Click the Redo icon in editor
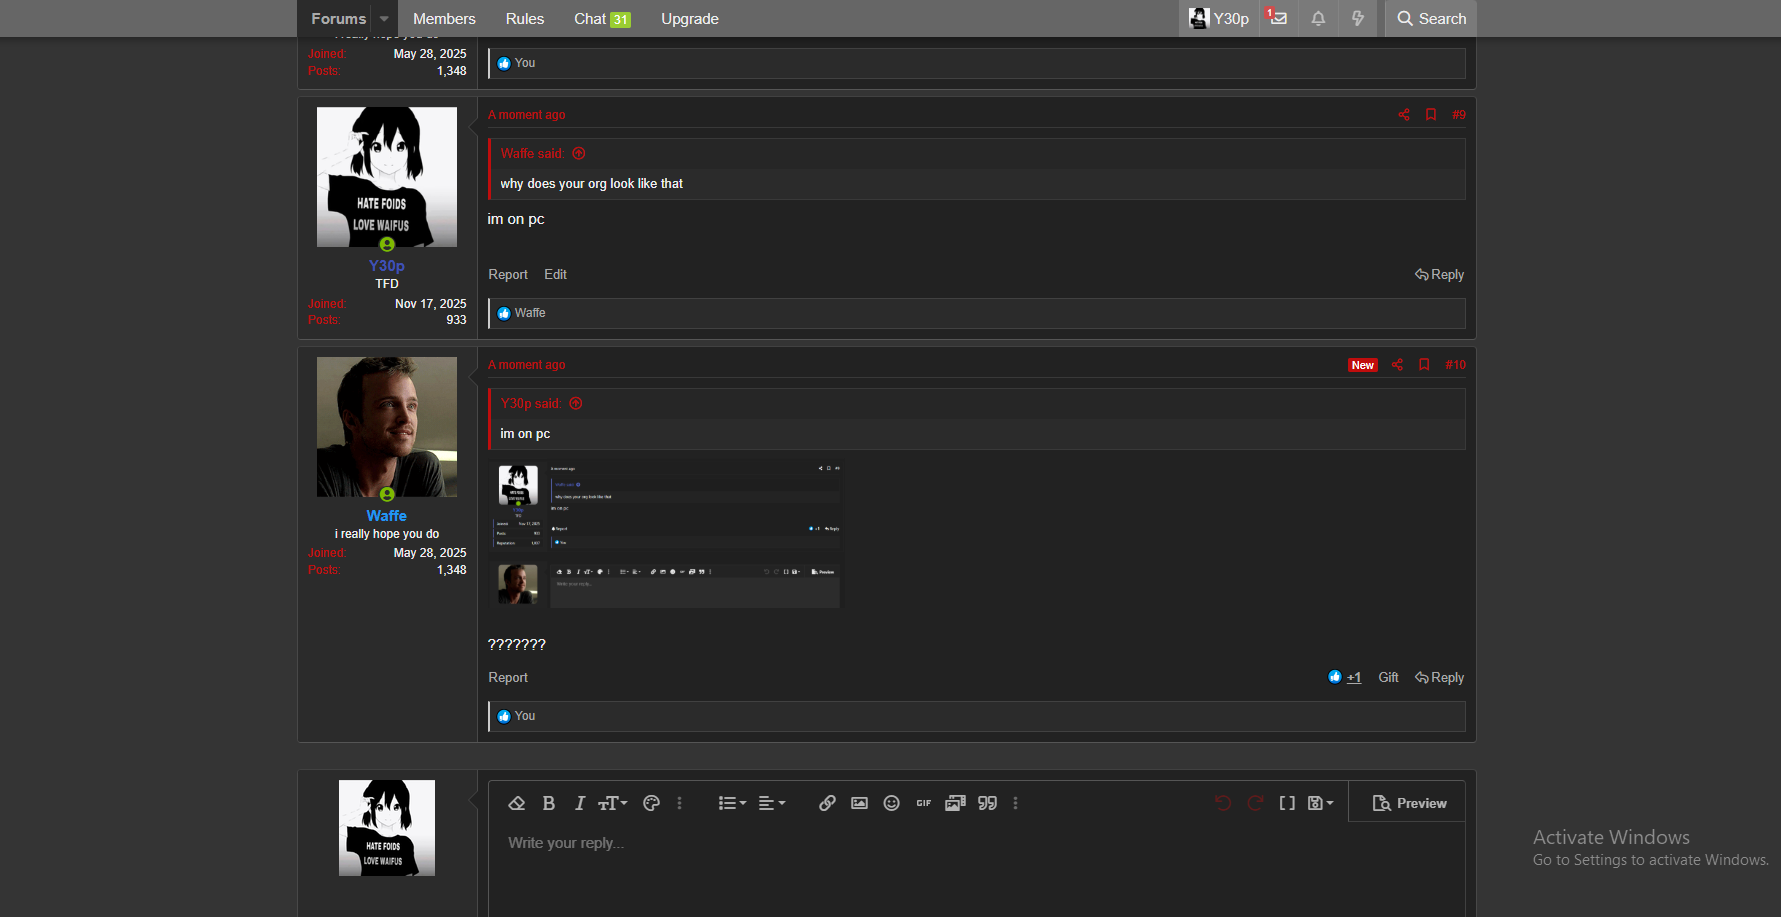The image size is (1781, 917). tap(1255, 803)
